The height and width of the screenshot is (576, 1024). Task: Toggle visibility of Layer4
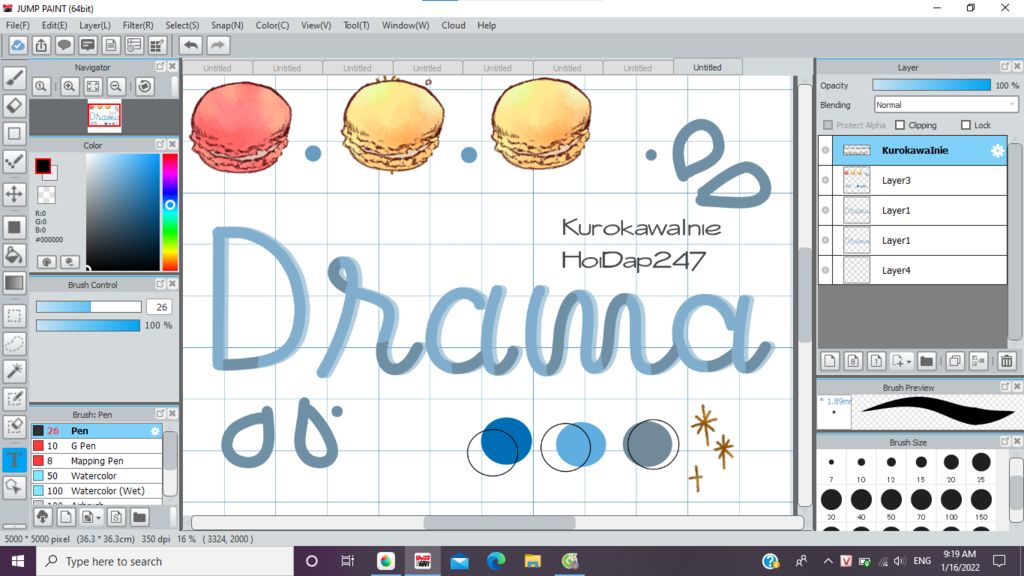click(x=825, y=270)
